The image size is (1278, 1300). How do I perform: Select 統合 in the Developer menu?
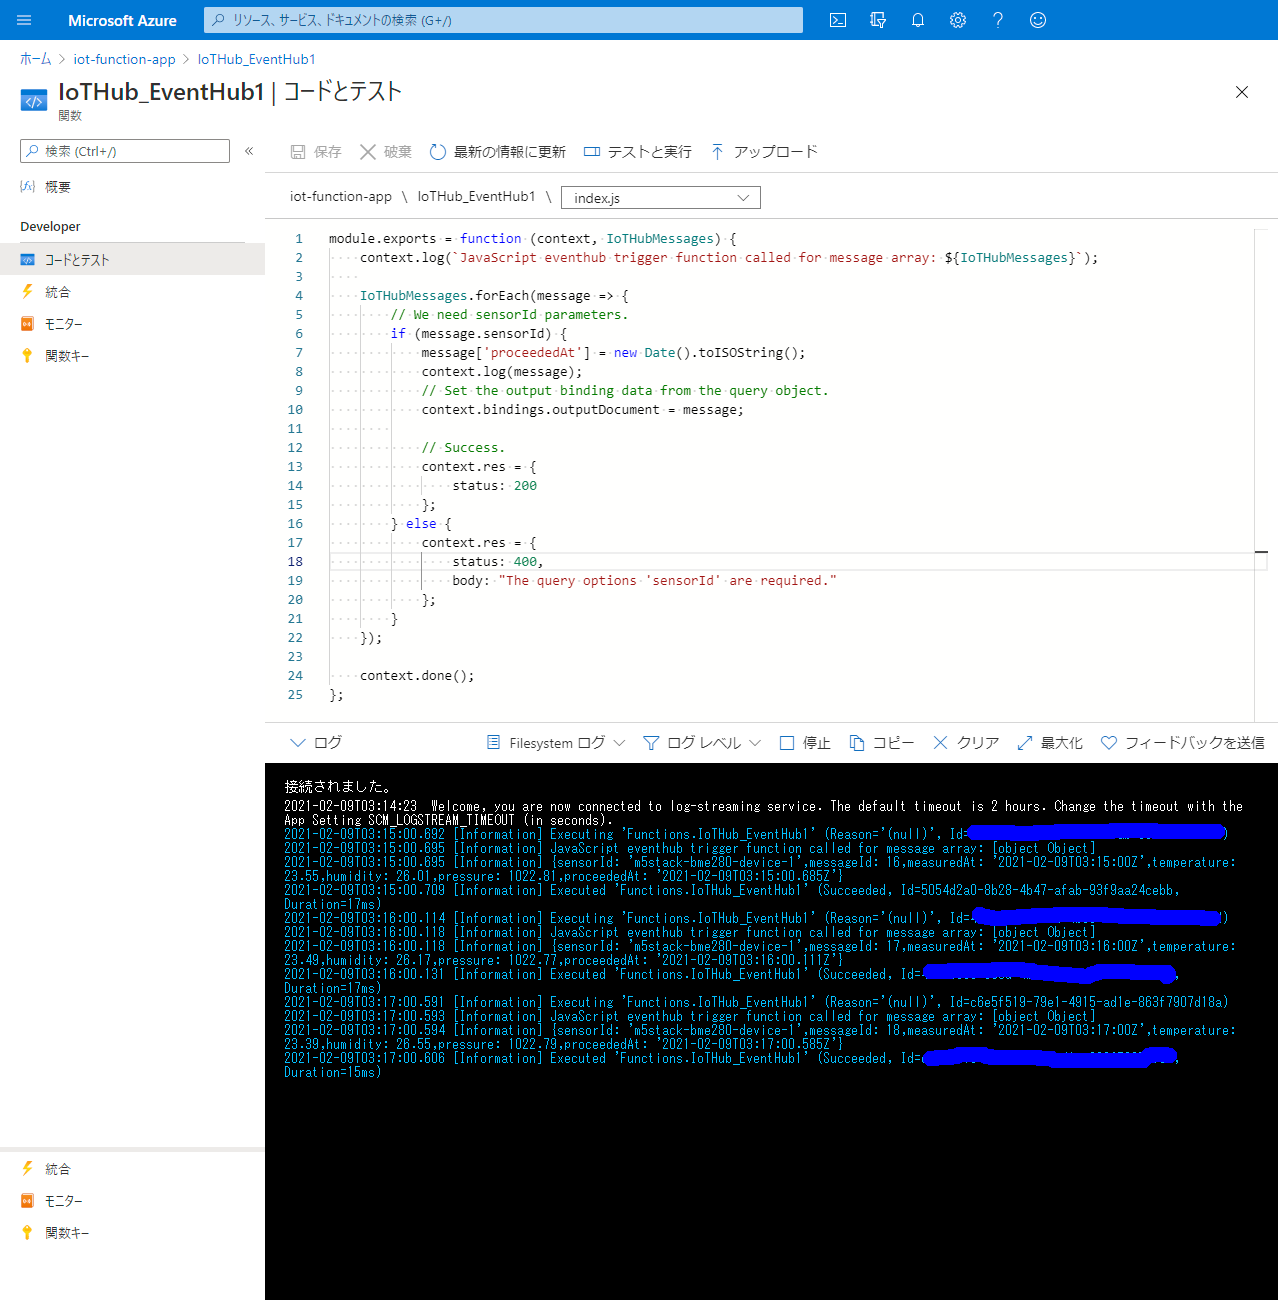[58, 292]
